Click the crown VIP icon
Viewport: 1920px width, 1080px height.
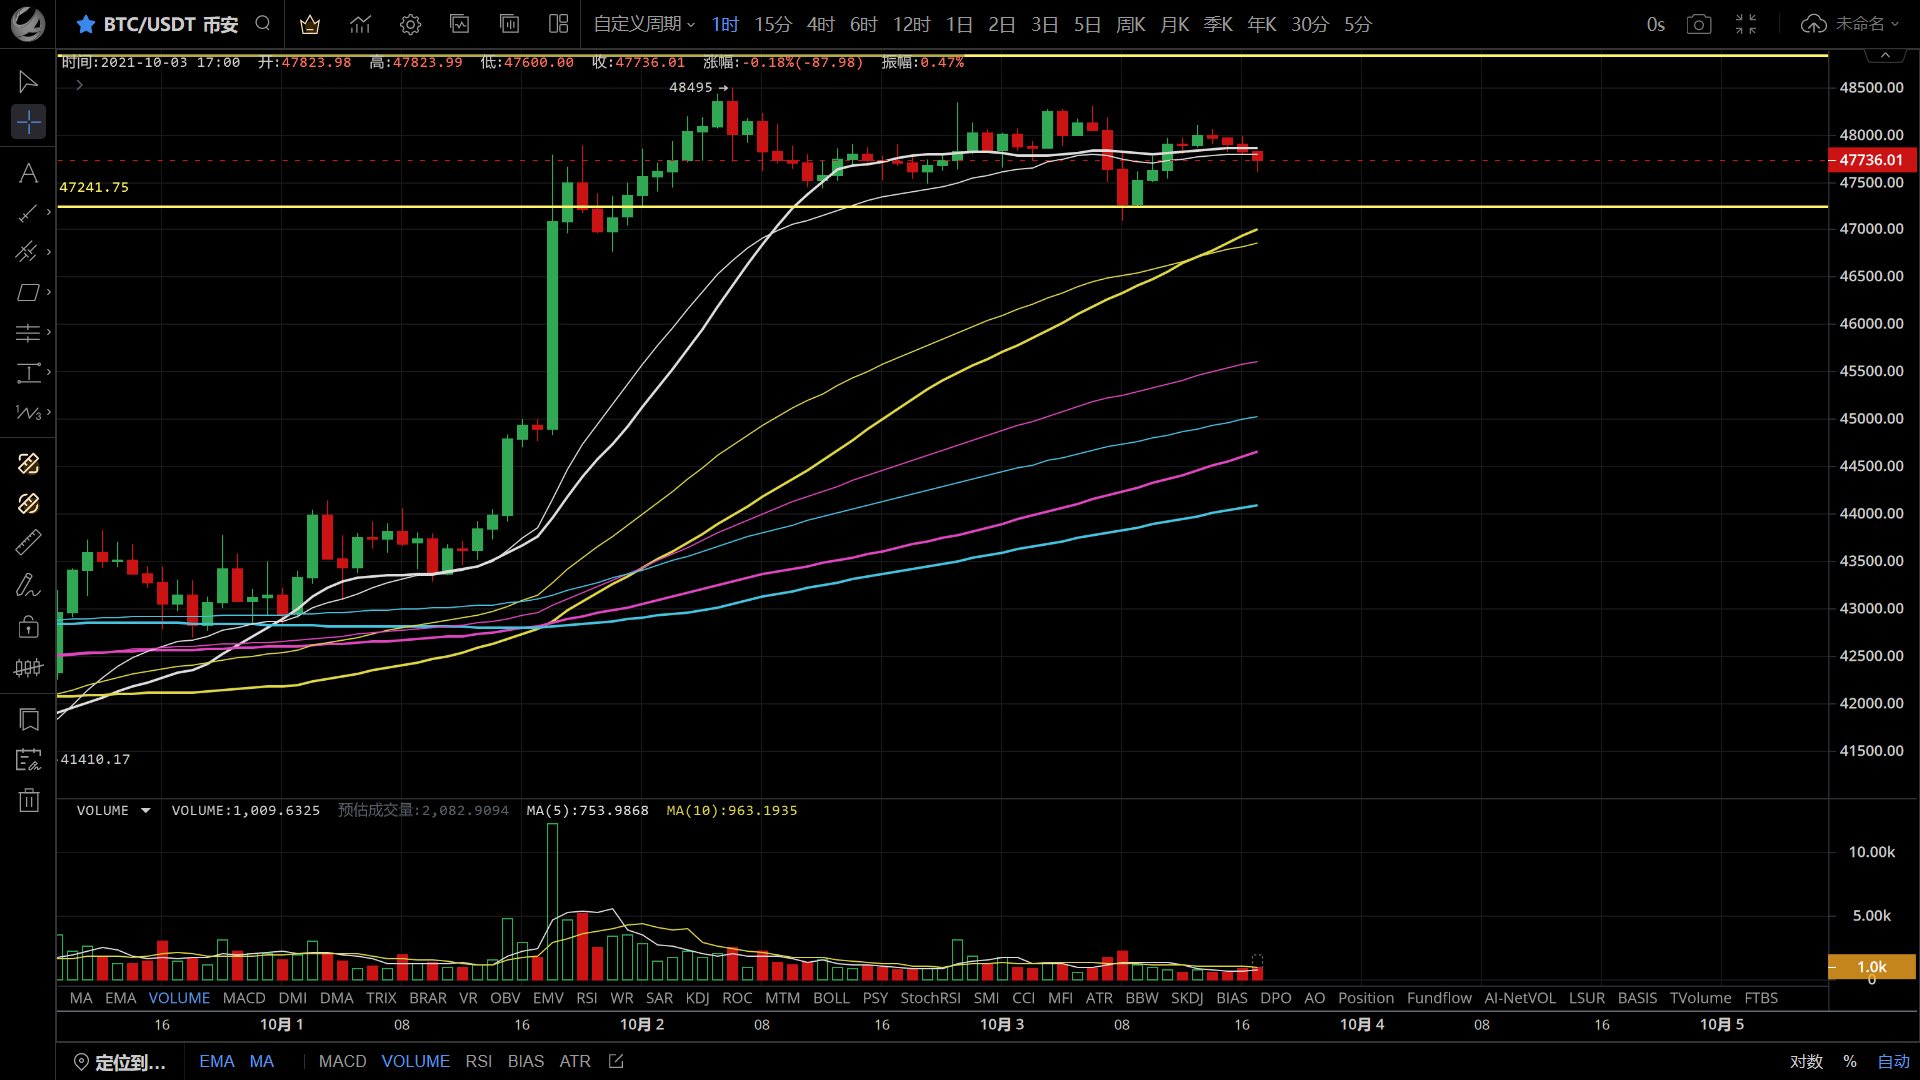click(310, 24)
